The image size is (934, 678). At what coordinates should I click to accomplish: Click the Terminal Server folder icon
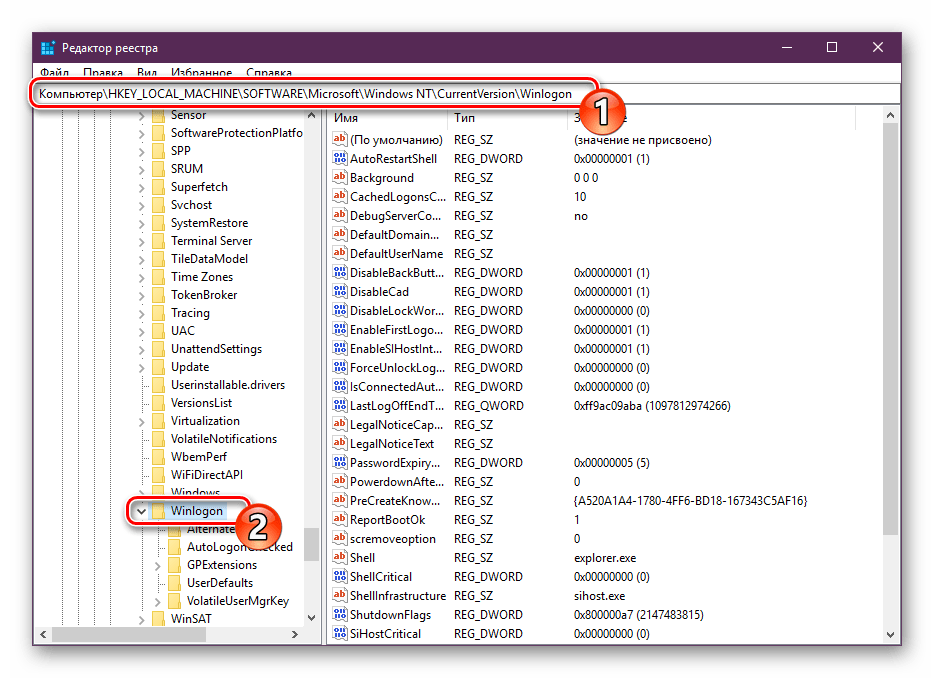click(158, 241)
